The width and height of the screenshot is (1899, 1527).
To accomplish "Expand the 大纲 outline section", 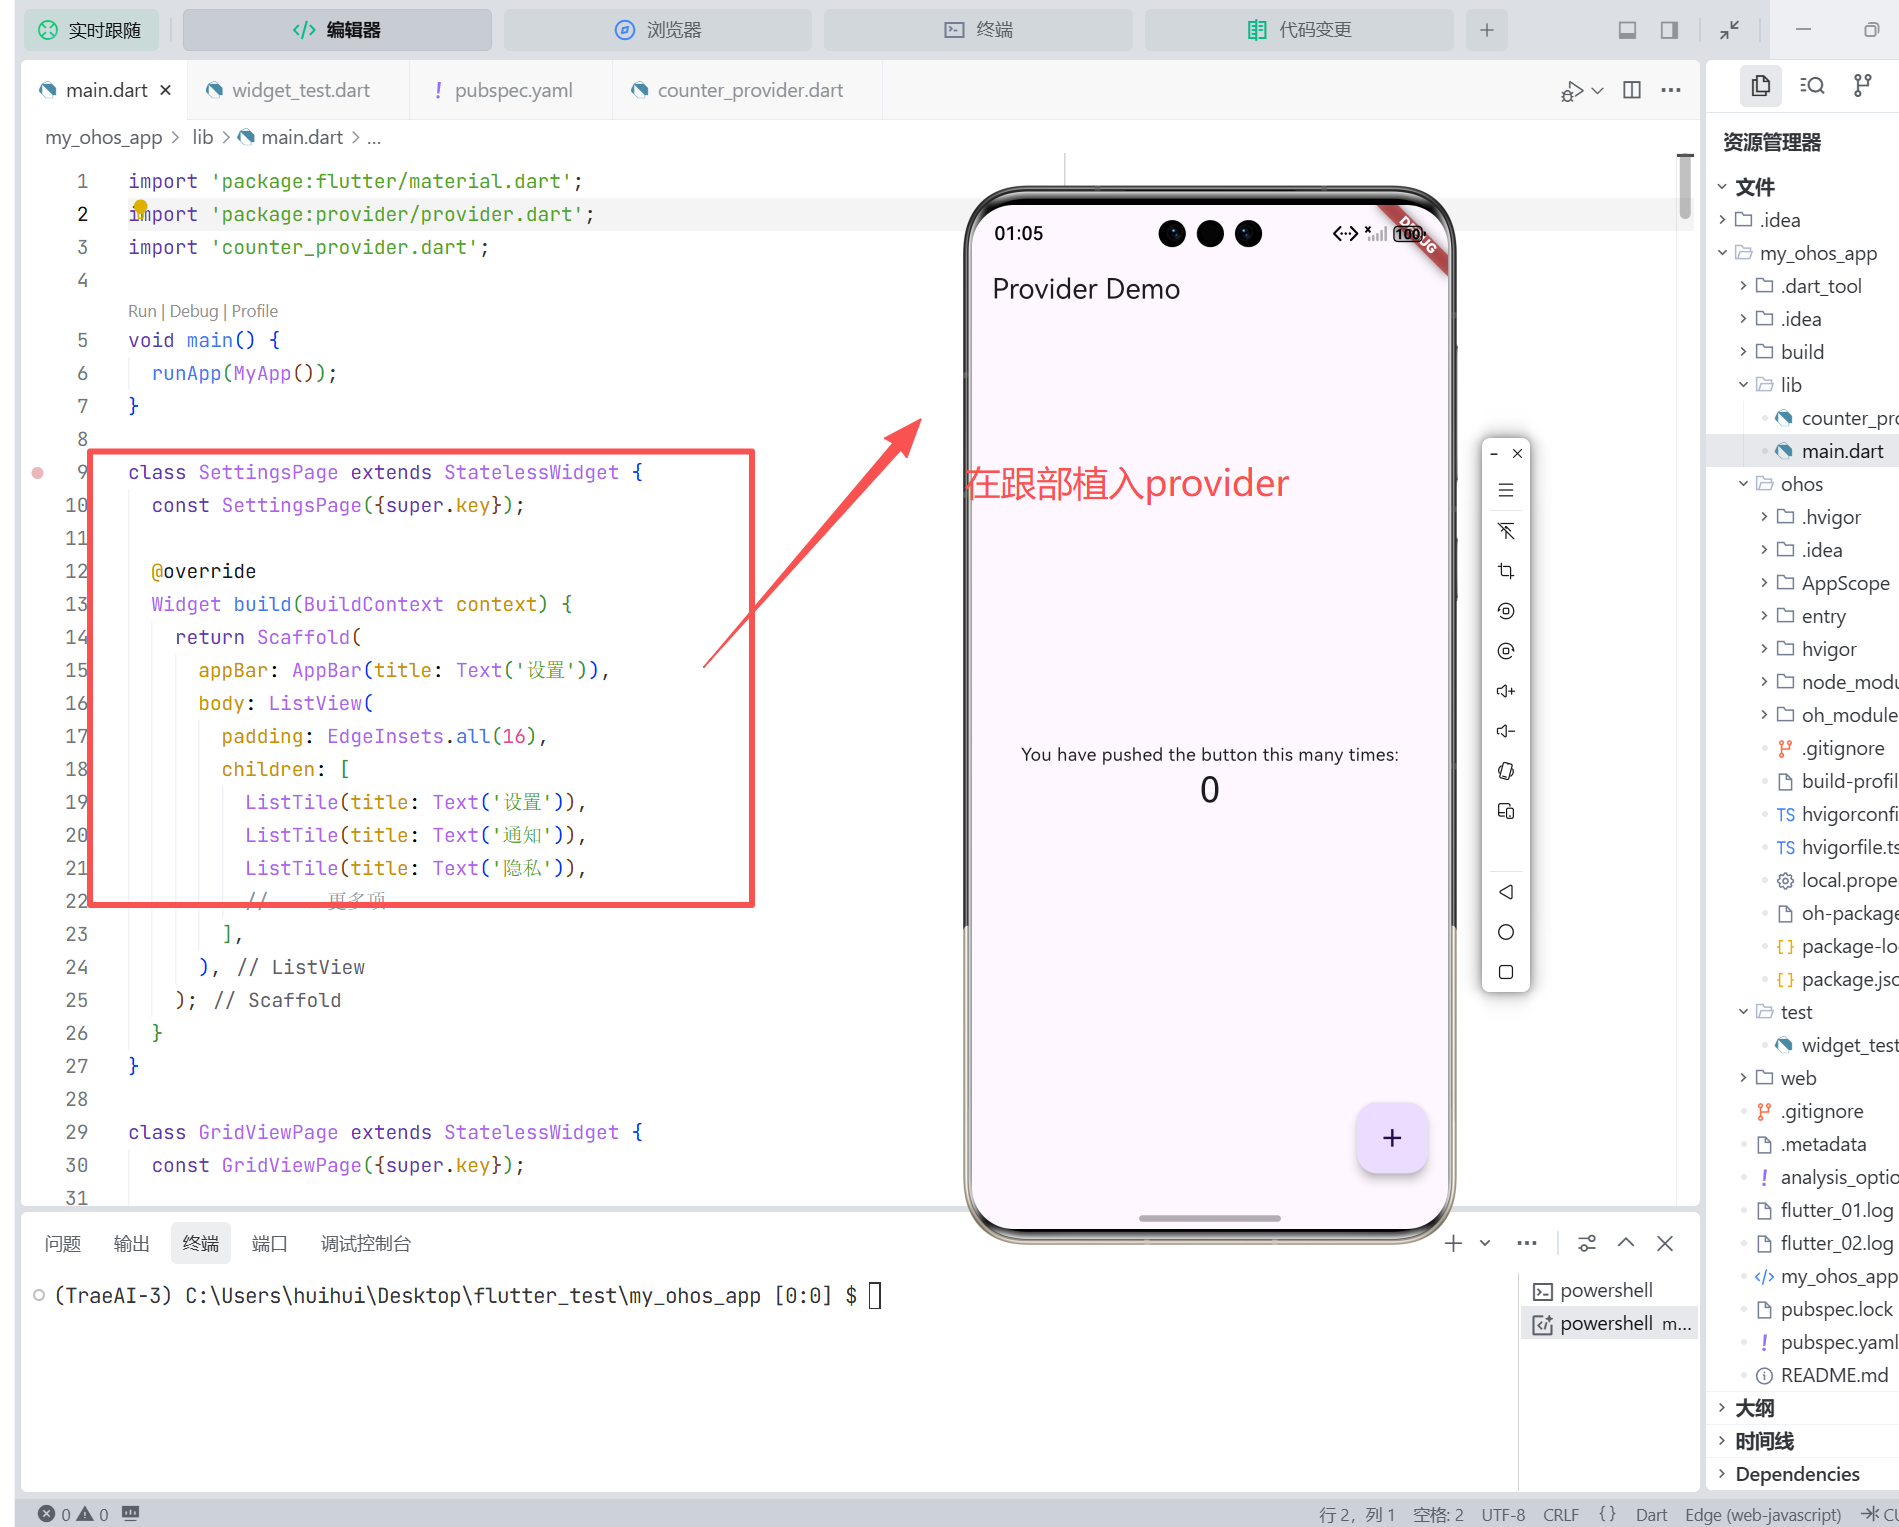I will tap(1755, 1408).
